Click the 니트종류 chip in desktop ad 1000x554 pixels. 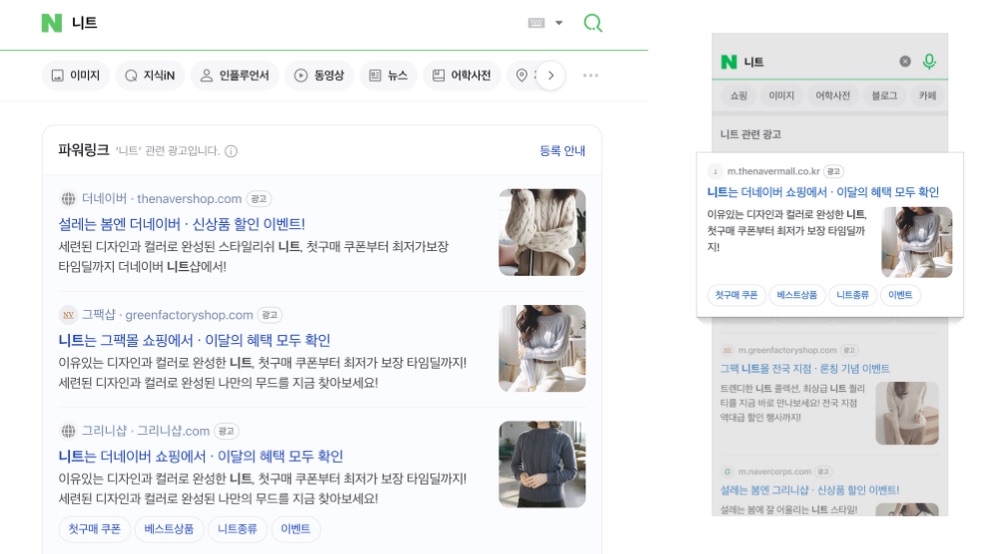tap(237, 528)
